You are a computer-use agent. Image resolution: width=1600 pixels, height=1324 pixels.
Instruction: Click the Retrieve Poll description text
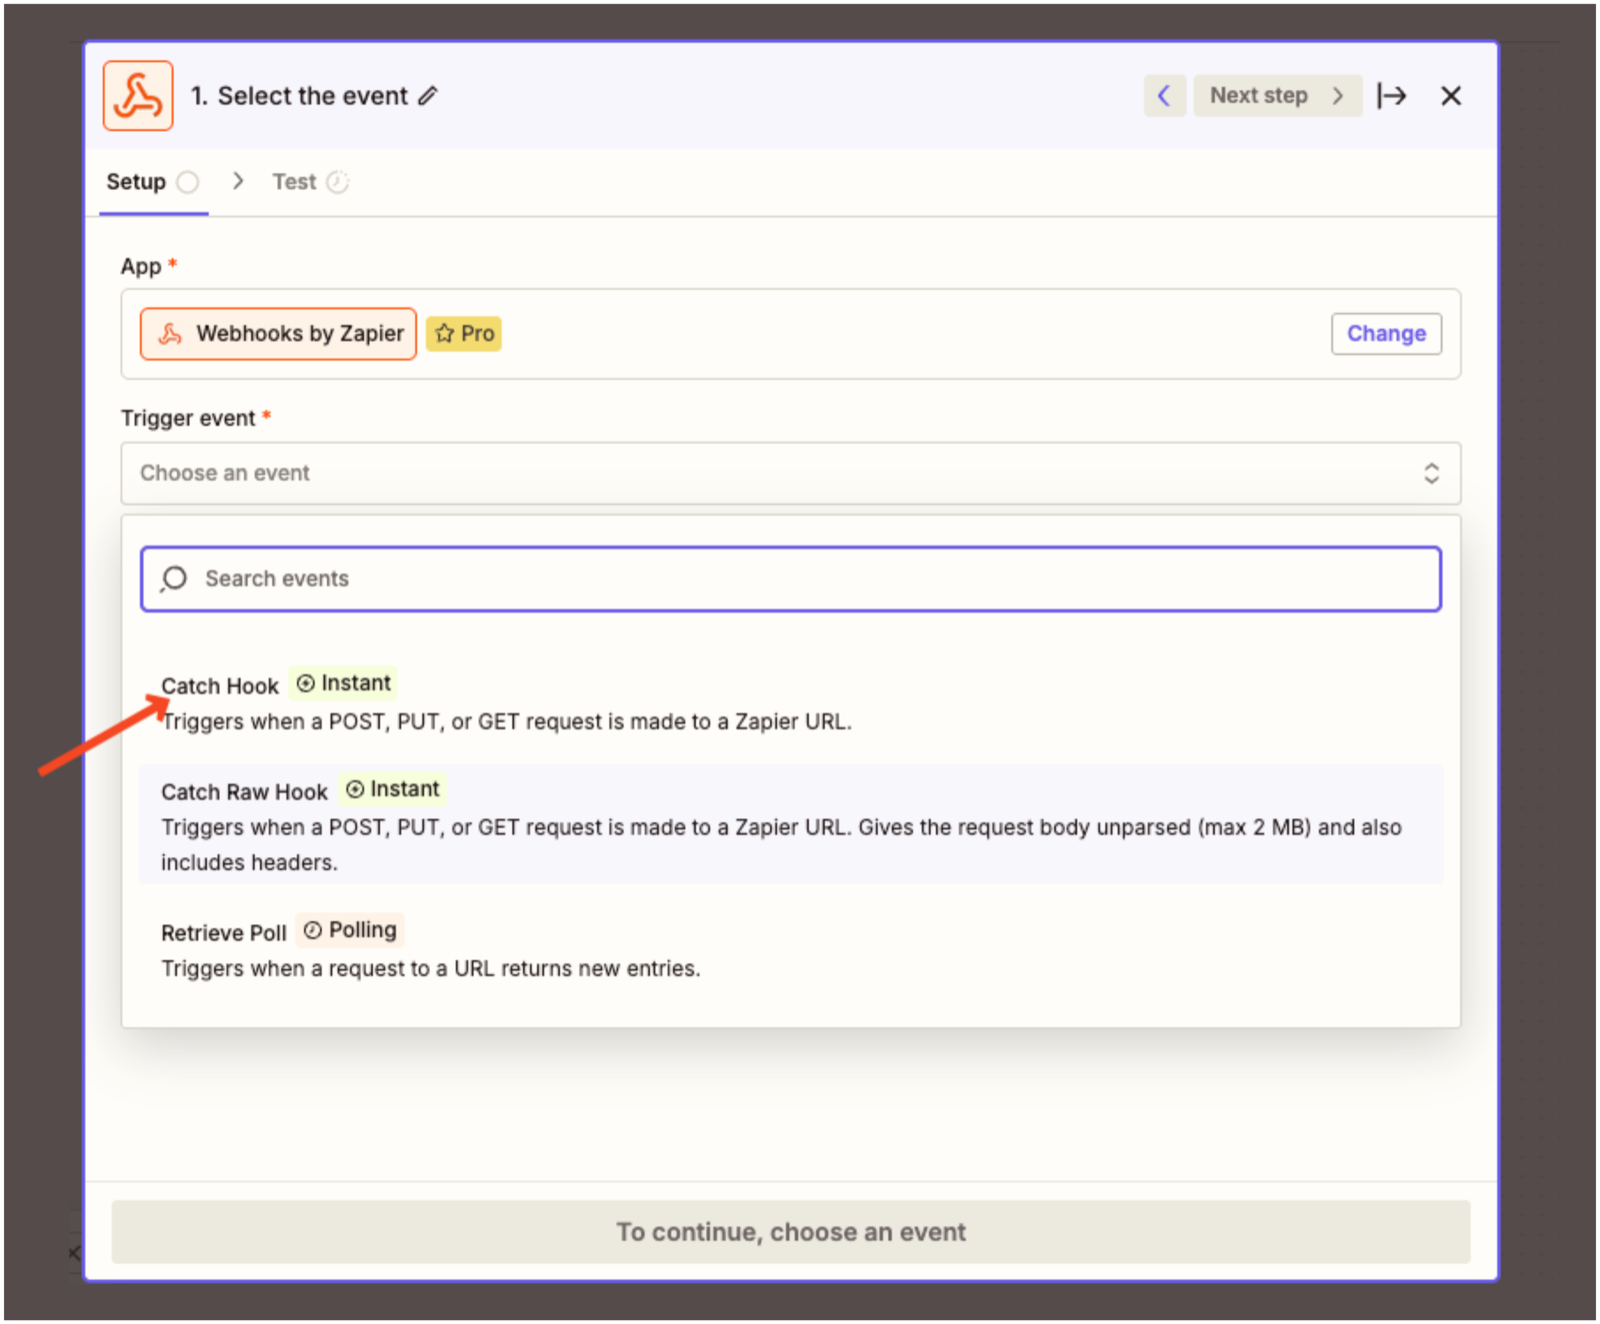point(431,969)
